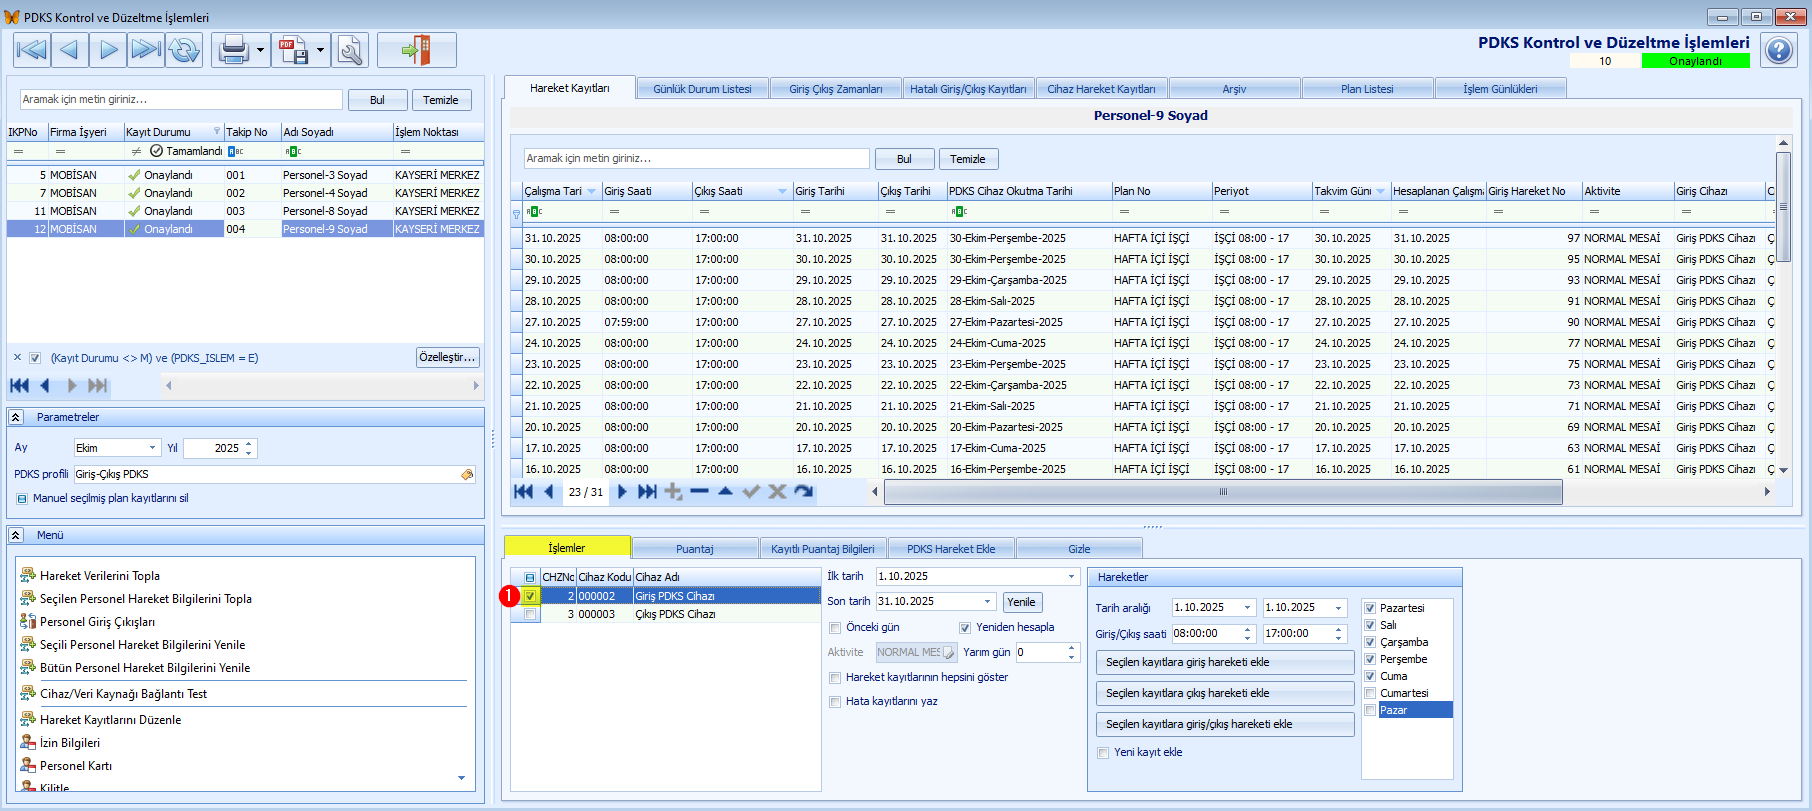Click the Yenile button
Image resolution: width=1812 pixels, height=811 pixels.
pos(1021,602)
